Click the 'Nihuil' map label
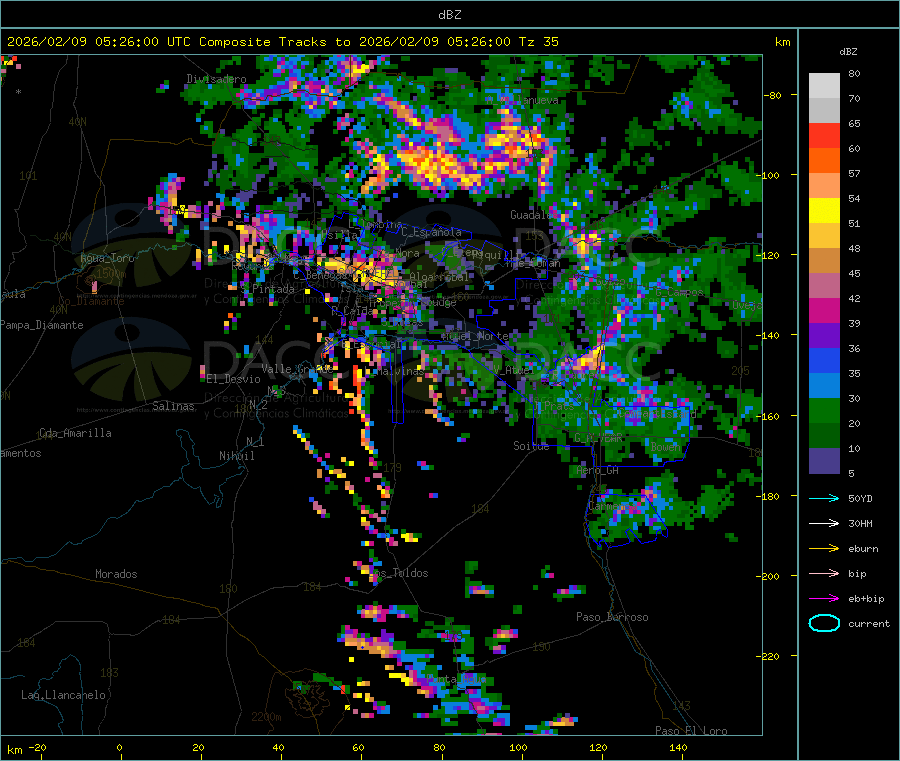This screenshot has width=900, height=761. pos(236,456)
